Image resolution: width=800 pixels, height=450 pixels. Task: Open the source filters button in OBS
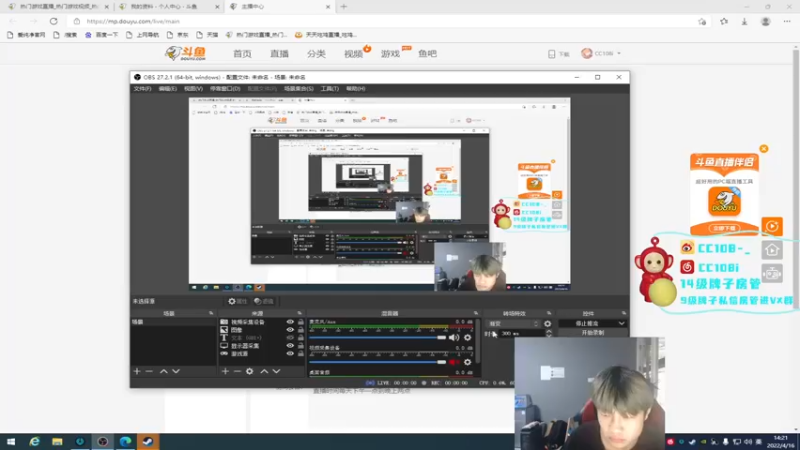coord(264,301)
